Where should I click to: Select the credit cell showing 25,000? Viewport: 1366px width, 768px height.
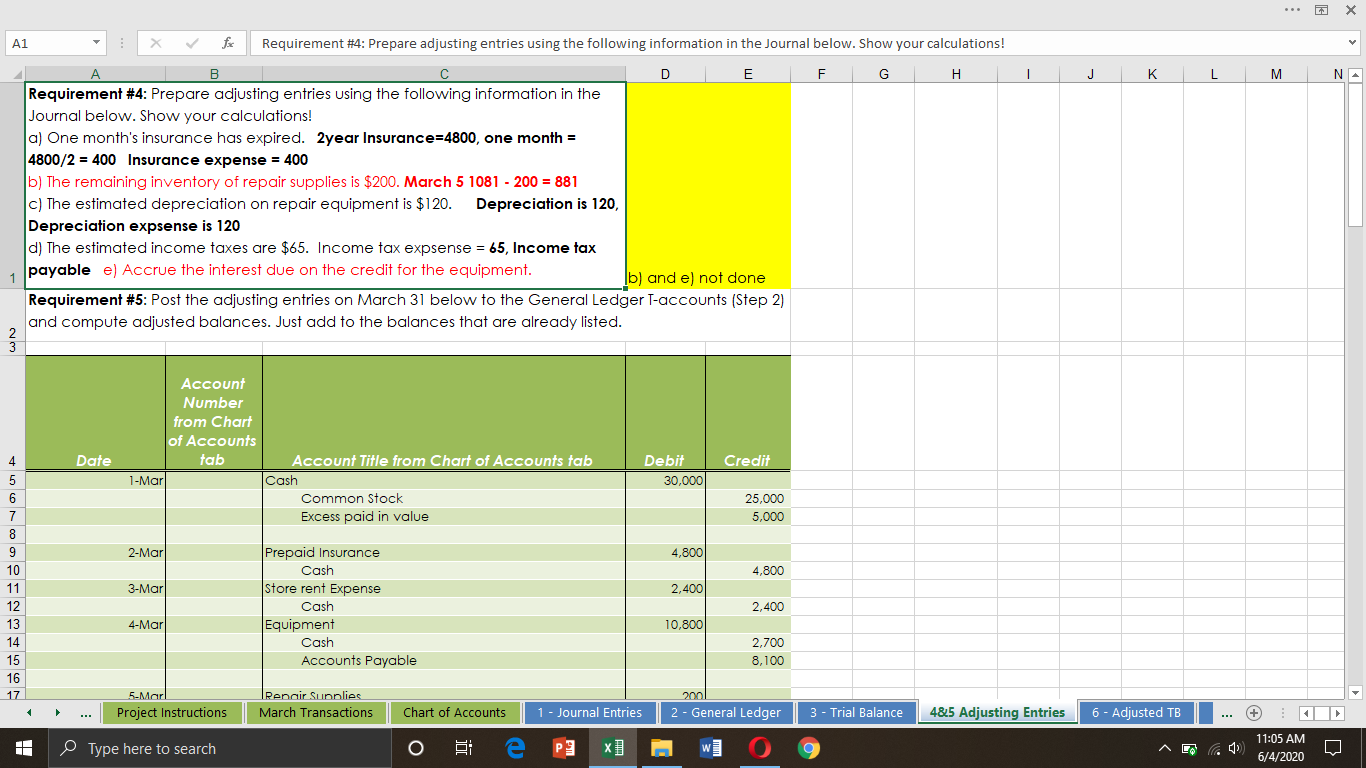click(x=748, y=498)
